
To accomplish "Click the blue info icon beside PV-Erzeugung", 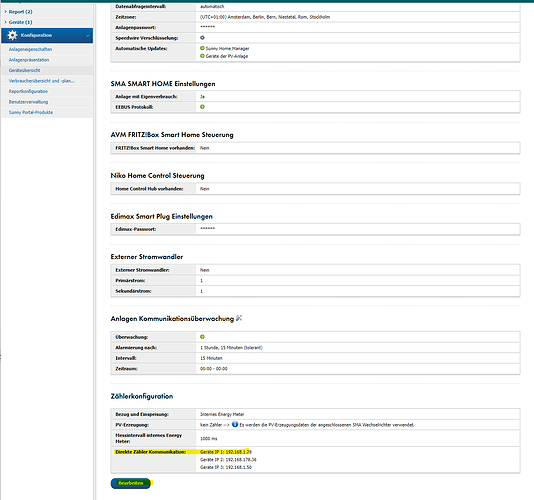I will pos(235,424).
